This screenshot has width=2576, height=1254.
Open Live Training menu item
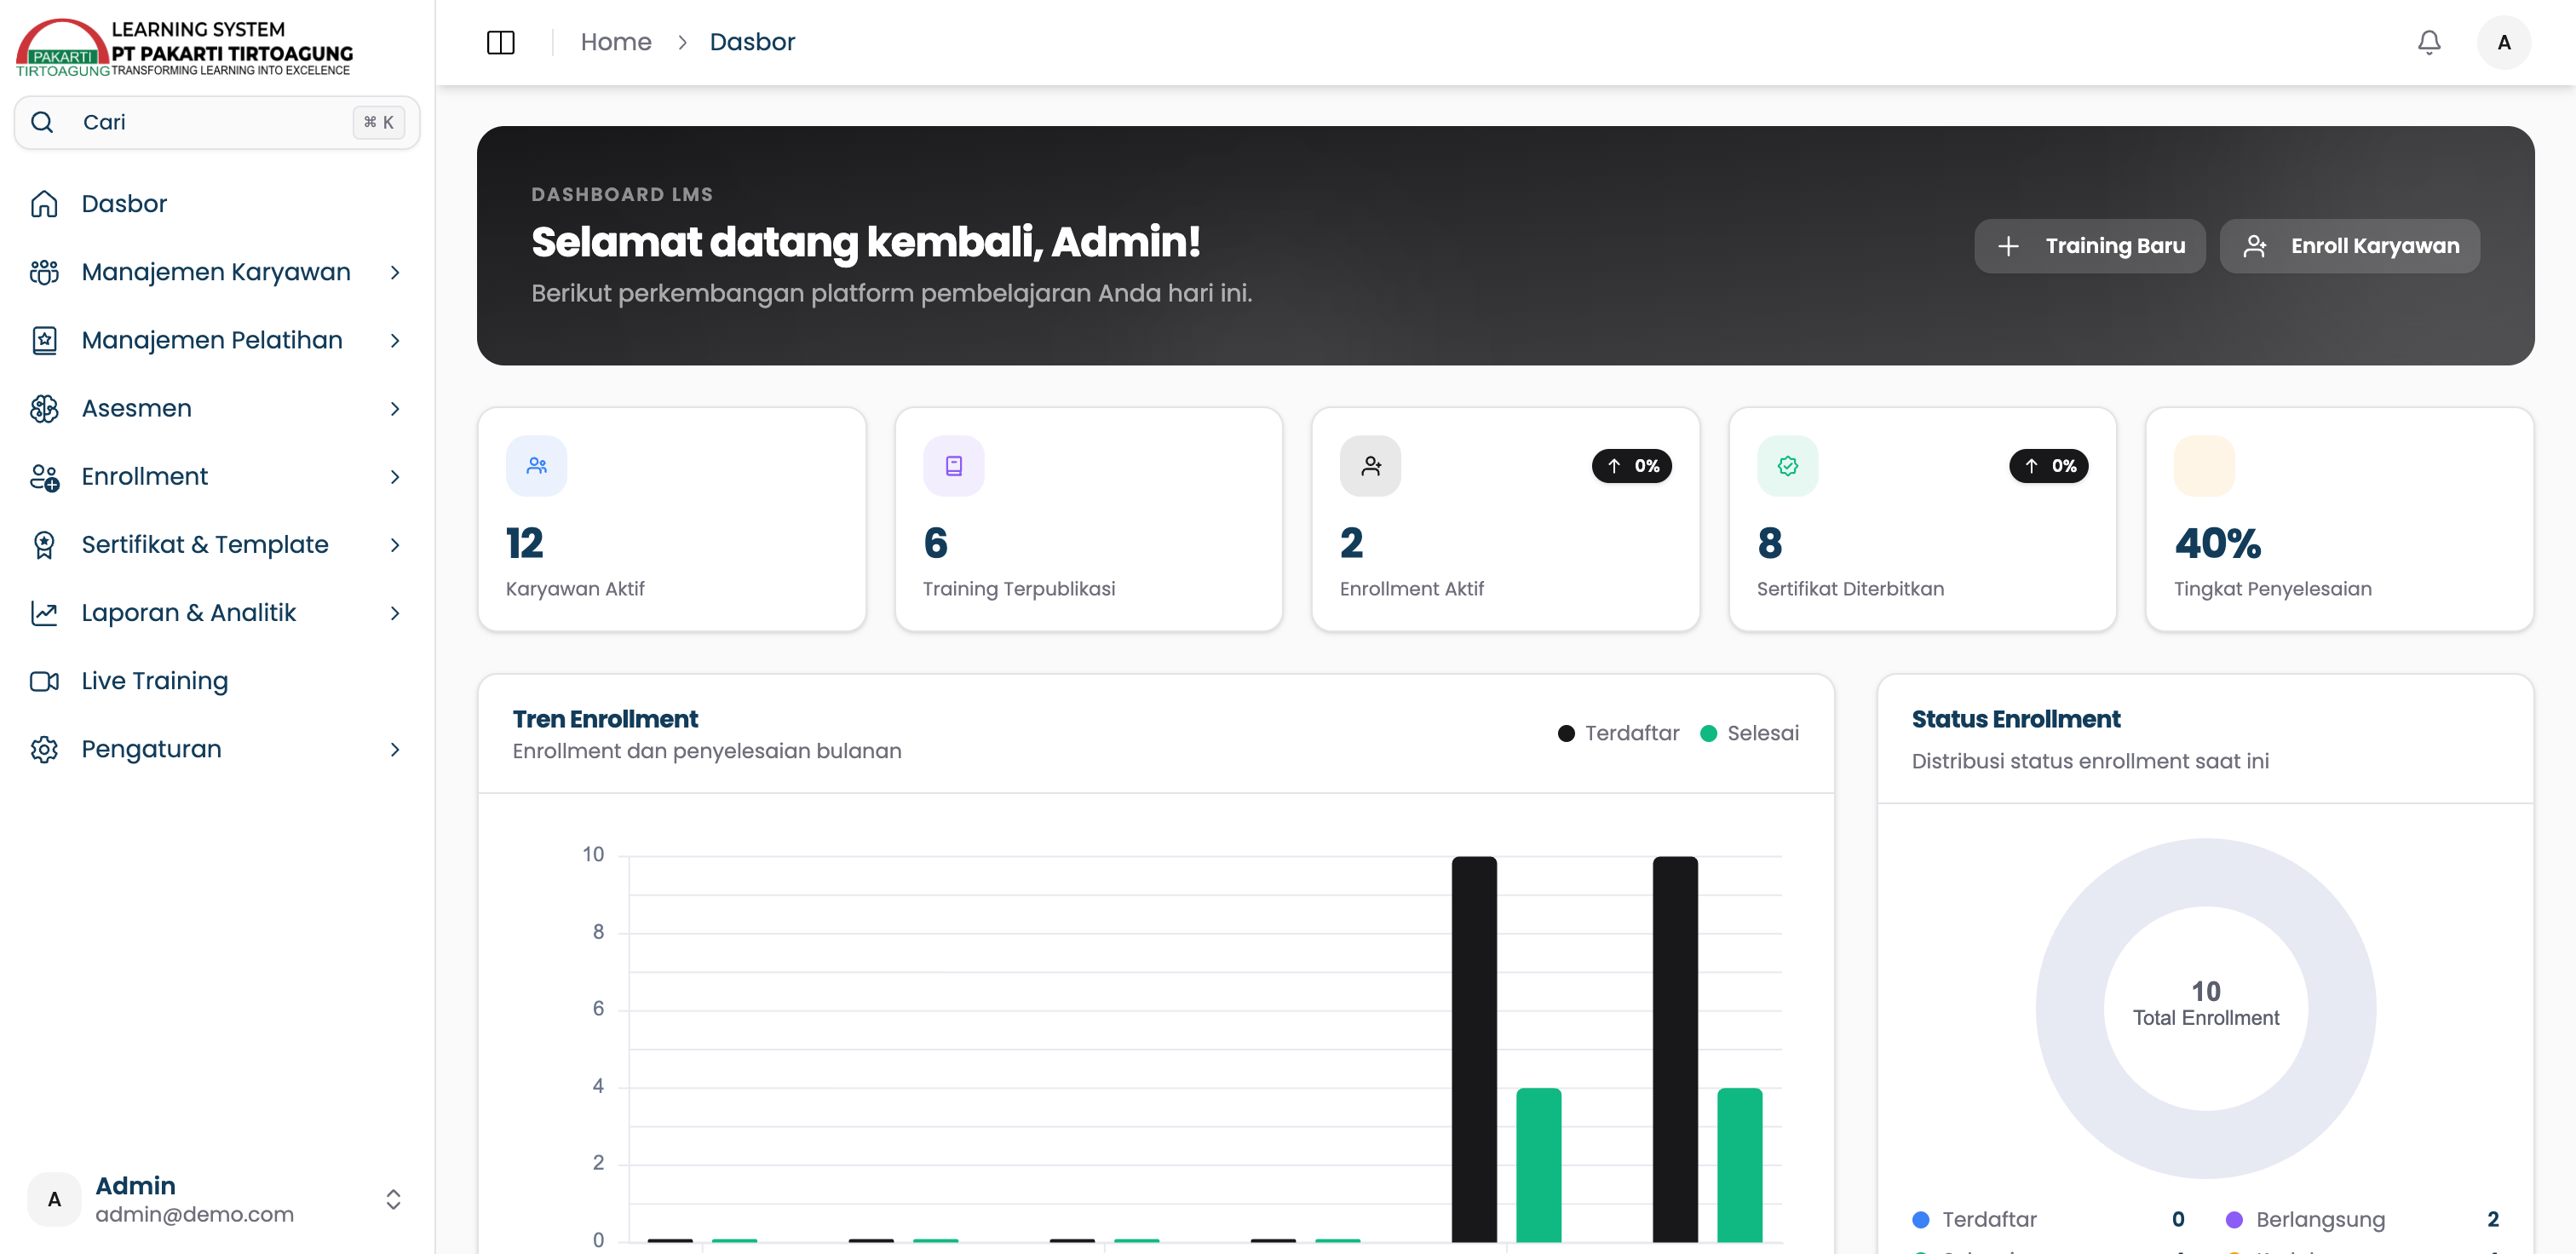tap(217, 681)
